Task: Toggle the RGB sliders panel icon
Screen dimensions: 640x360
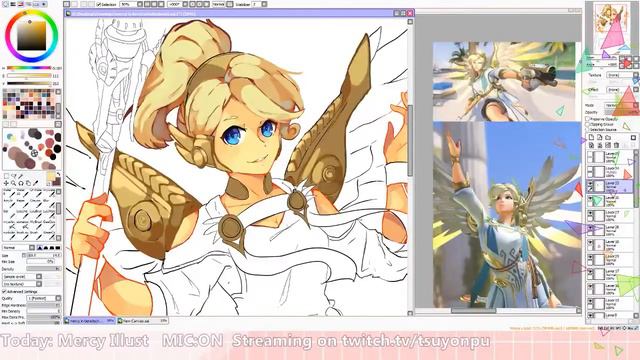Action: point(13,4)
